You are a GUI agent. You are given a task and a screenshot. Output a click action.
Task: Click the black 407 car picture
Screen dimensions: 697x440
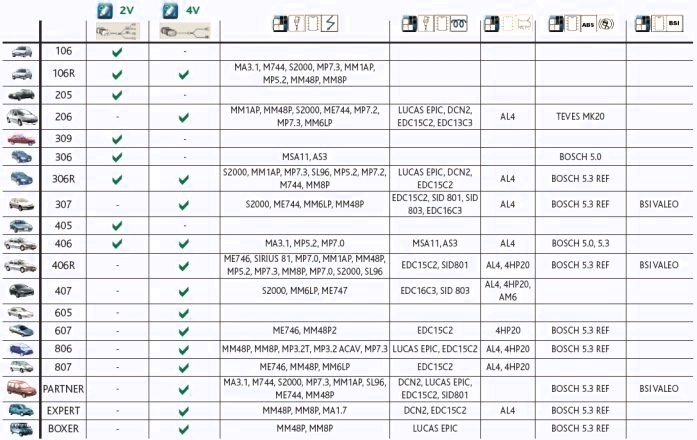point(21,291)
